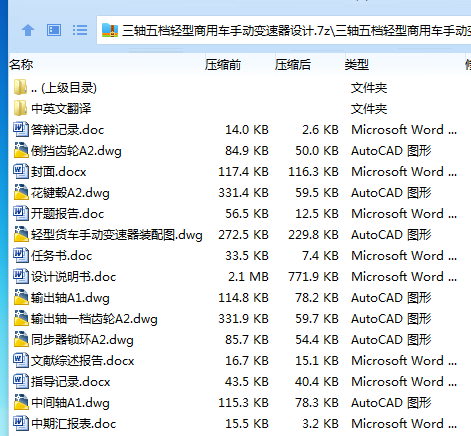This screenshot has height=436, width=471.
Task: Select the 中英文翻译 folder name
Action: (x=61, y=109)
